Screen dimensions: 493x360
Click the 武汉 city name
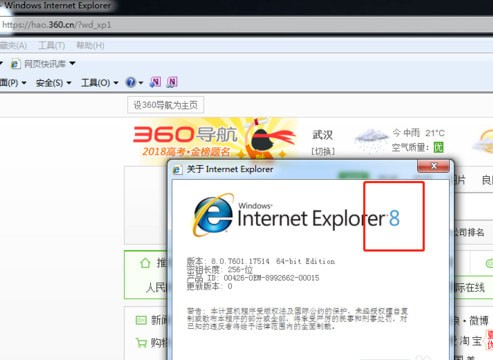tap(322, 135)
